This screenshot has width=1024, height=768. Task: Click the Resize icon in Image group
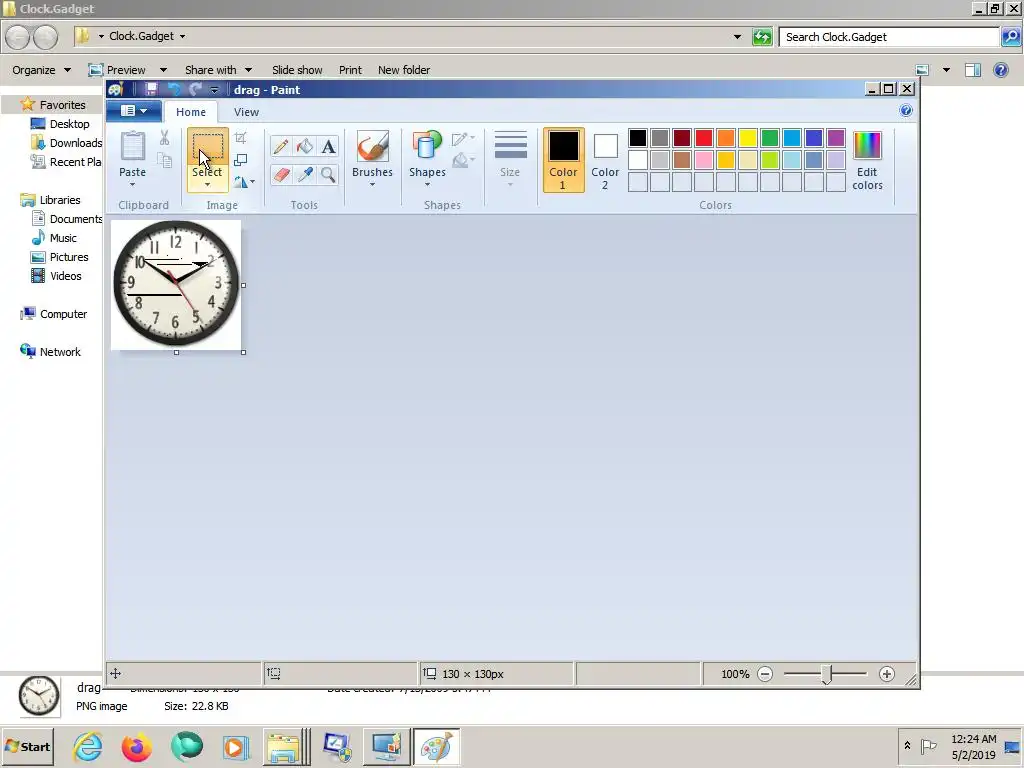tap(240, 160)
